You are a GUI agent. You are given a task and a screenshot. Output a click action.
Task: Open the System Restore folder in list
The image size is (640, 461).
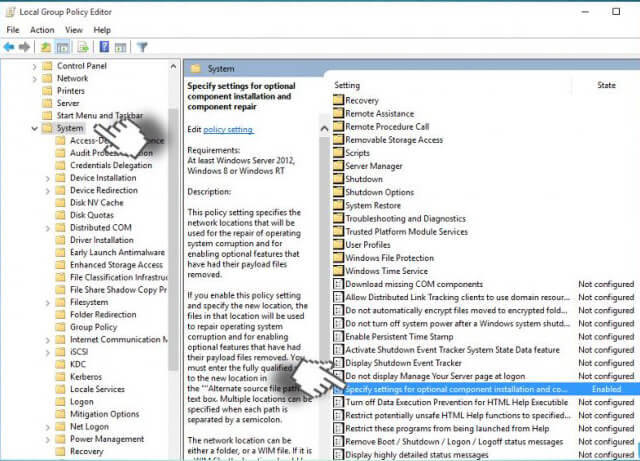coord(372,205)
